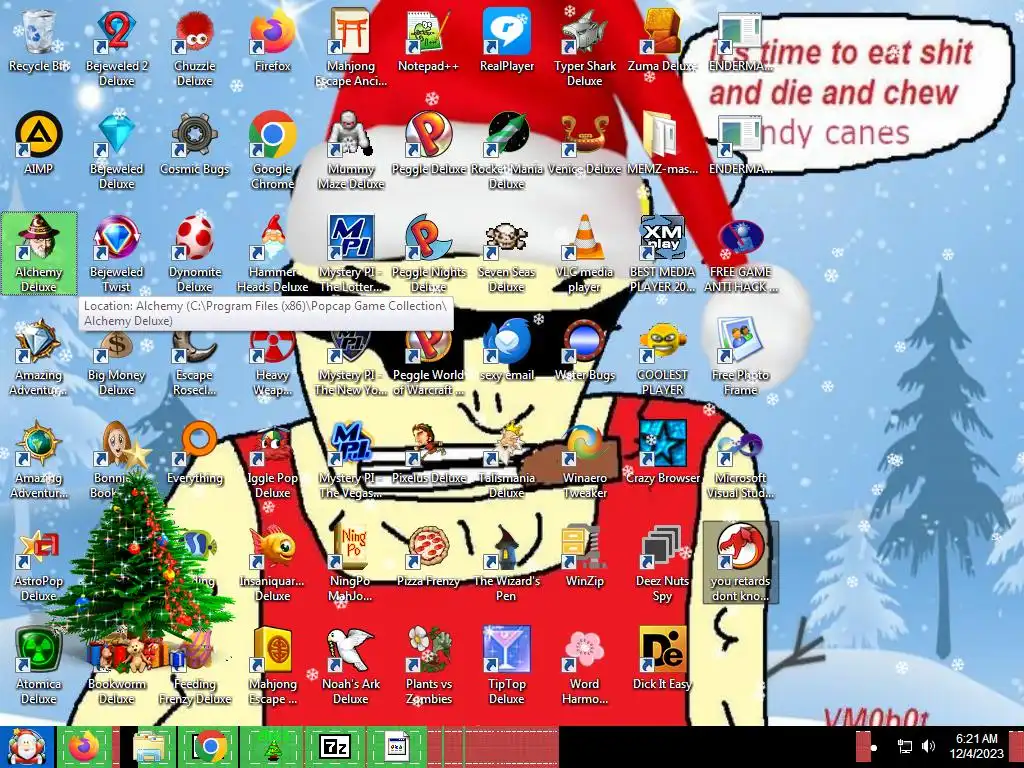The width and height of the screenshot is (1024, 768).
Task: Open VLC media player shortcut
Action: (584, 253)
